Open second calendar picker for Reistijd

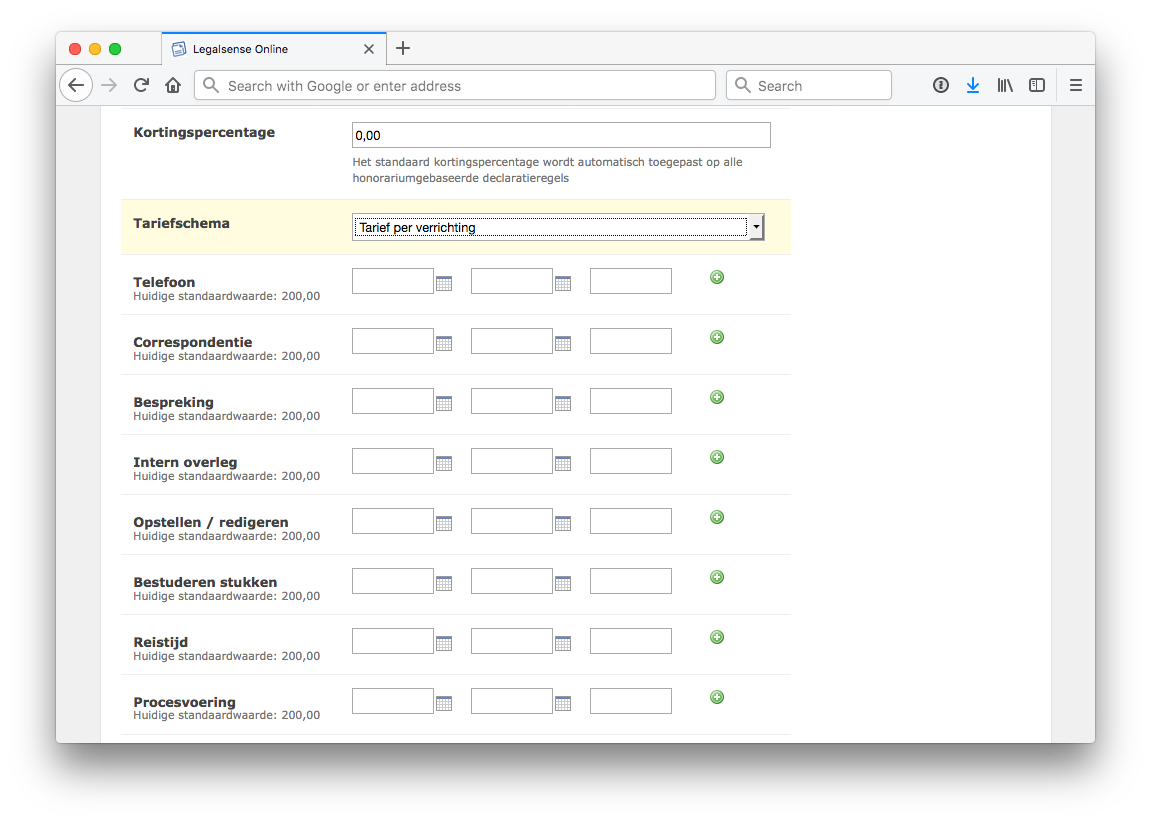(x=563, y=644)
